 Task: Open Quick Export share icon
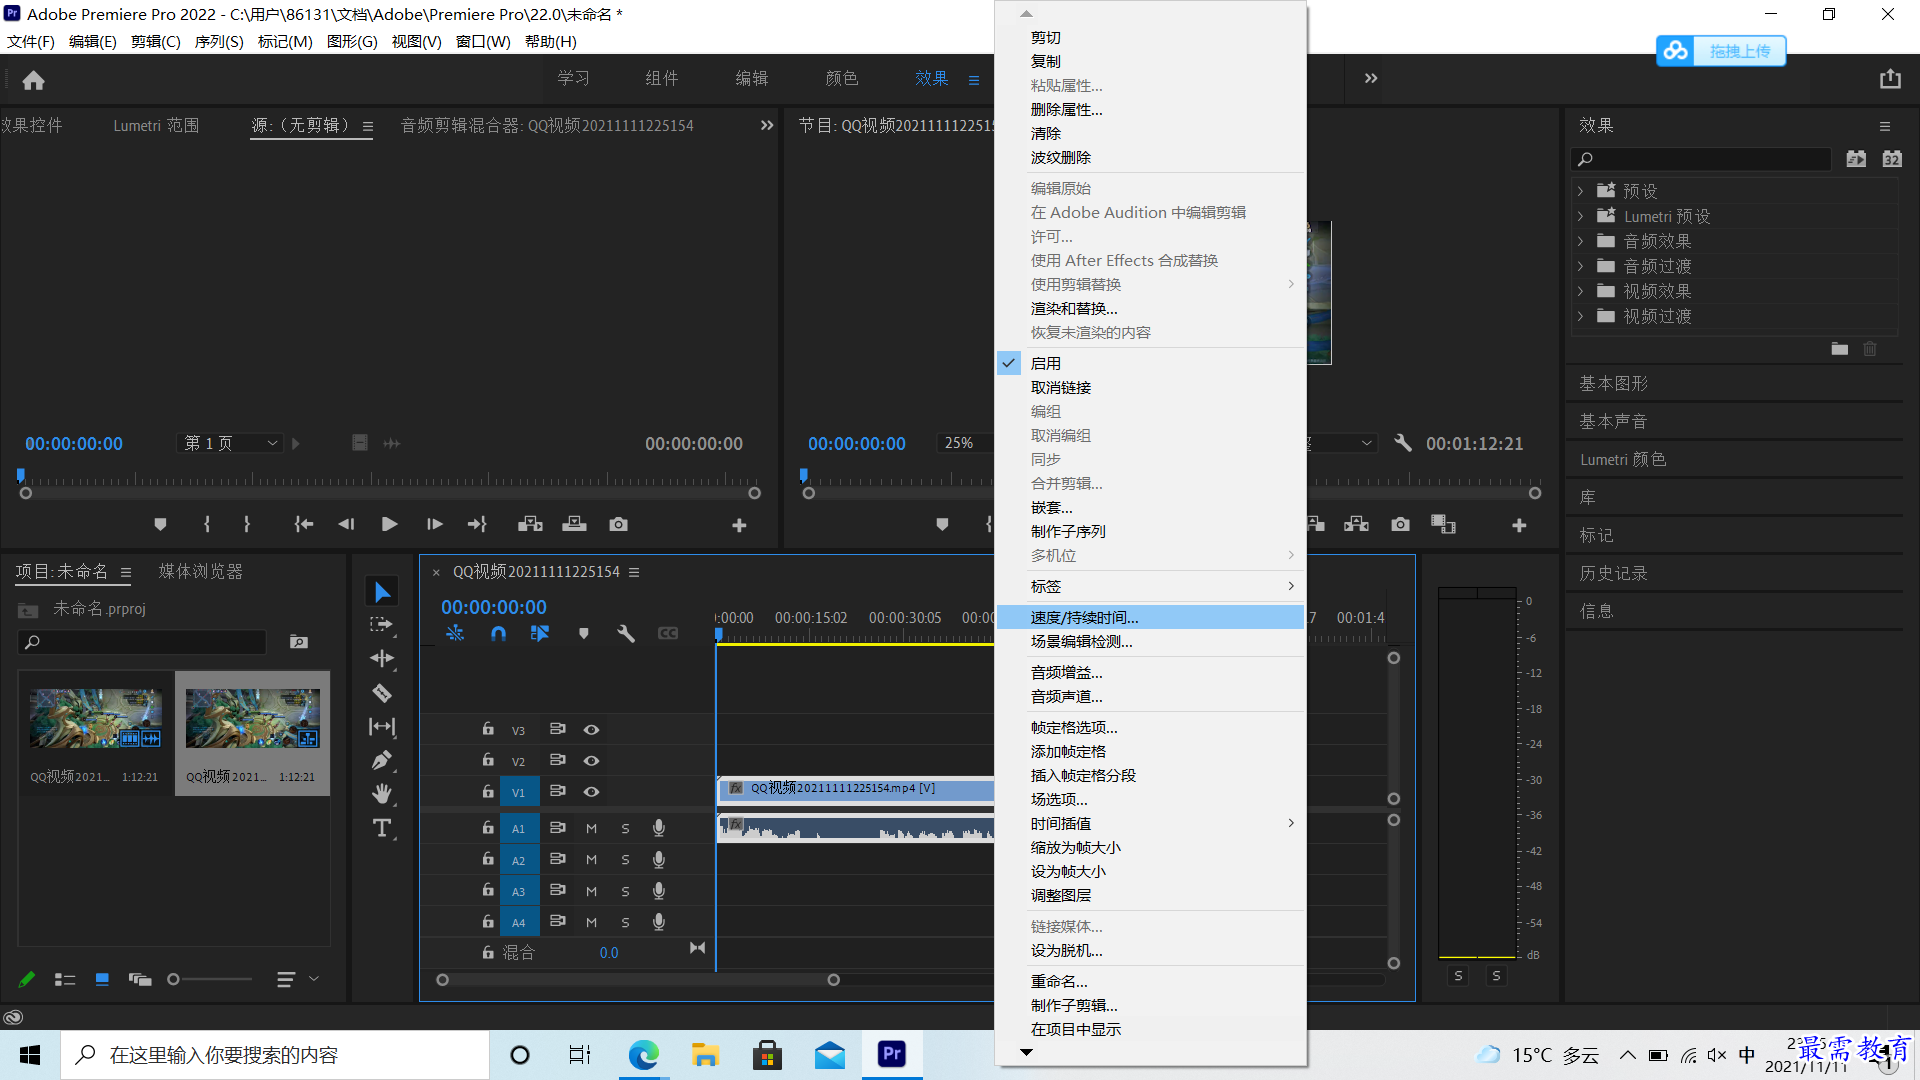coord(1890,79)
